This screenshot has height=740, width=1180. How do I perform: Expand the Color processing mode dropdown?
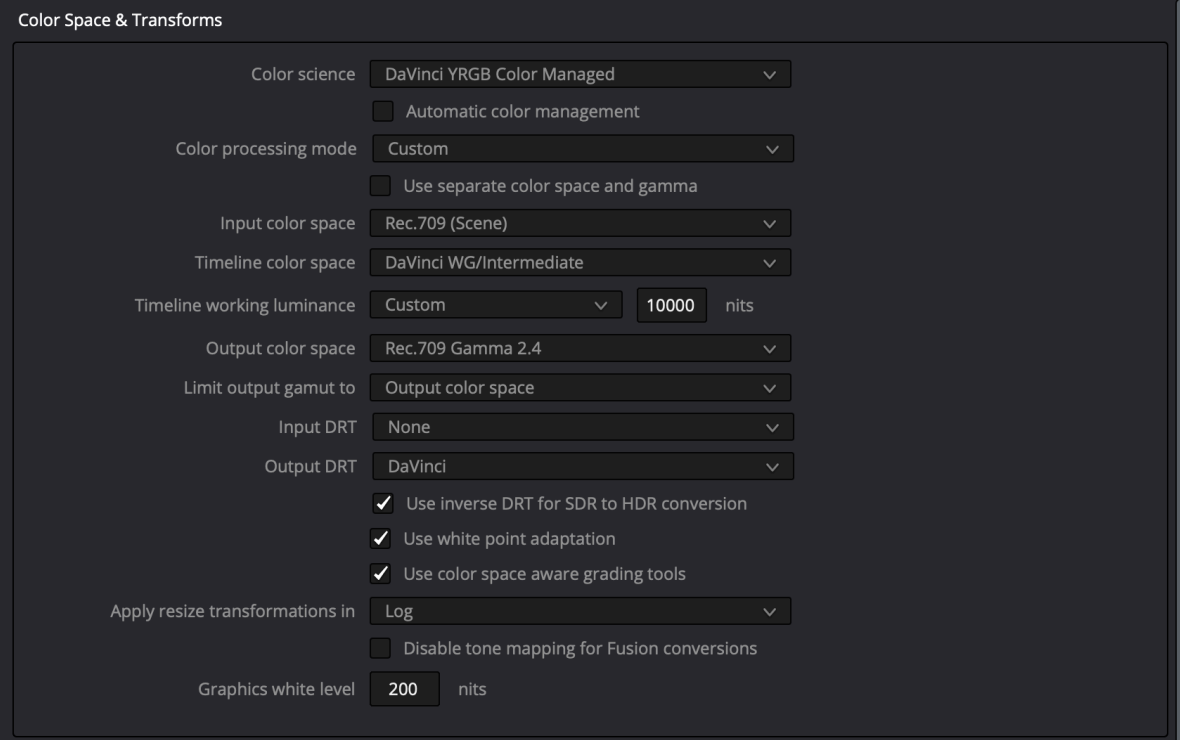pyautogui.click(x=582, y=149)
